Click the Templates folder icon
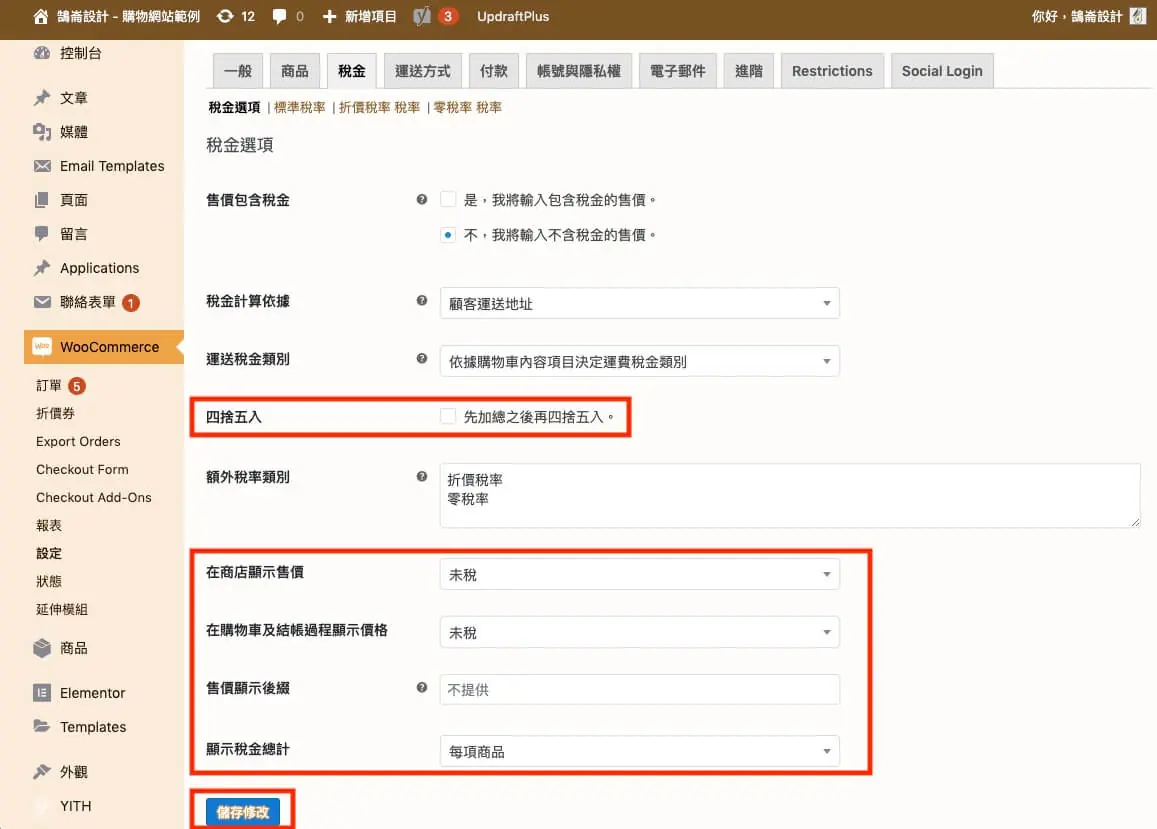This screenshot has width=1157, height=829. [x=42, y=726]
